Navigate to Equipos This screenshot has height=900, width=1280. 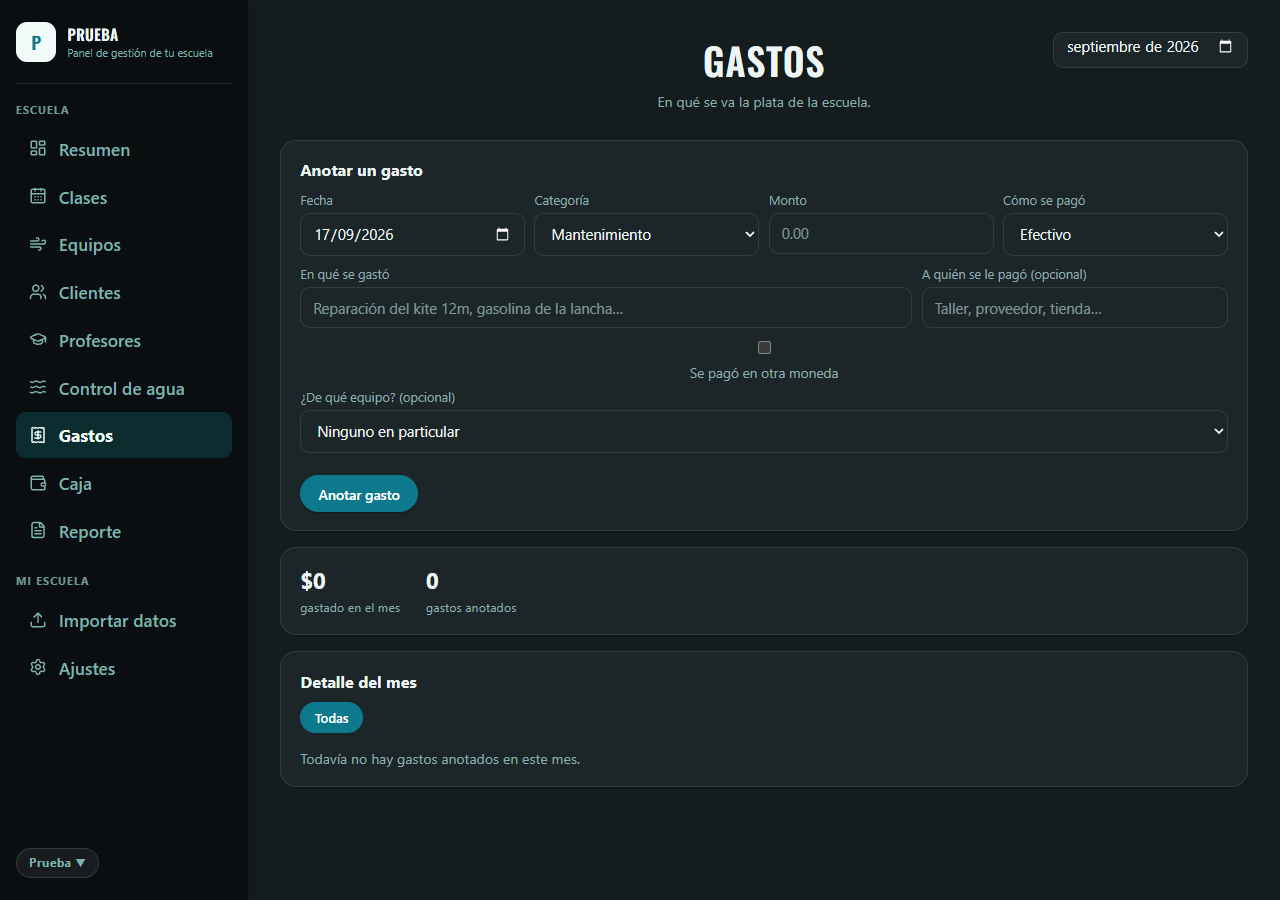(124, 245)
